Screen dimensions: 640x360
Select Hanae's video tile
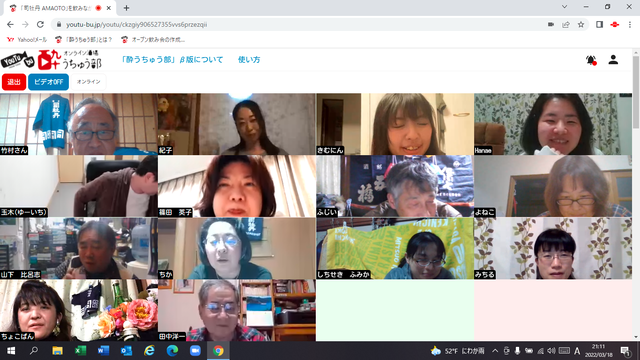click(553, 124)
